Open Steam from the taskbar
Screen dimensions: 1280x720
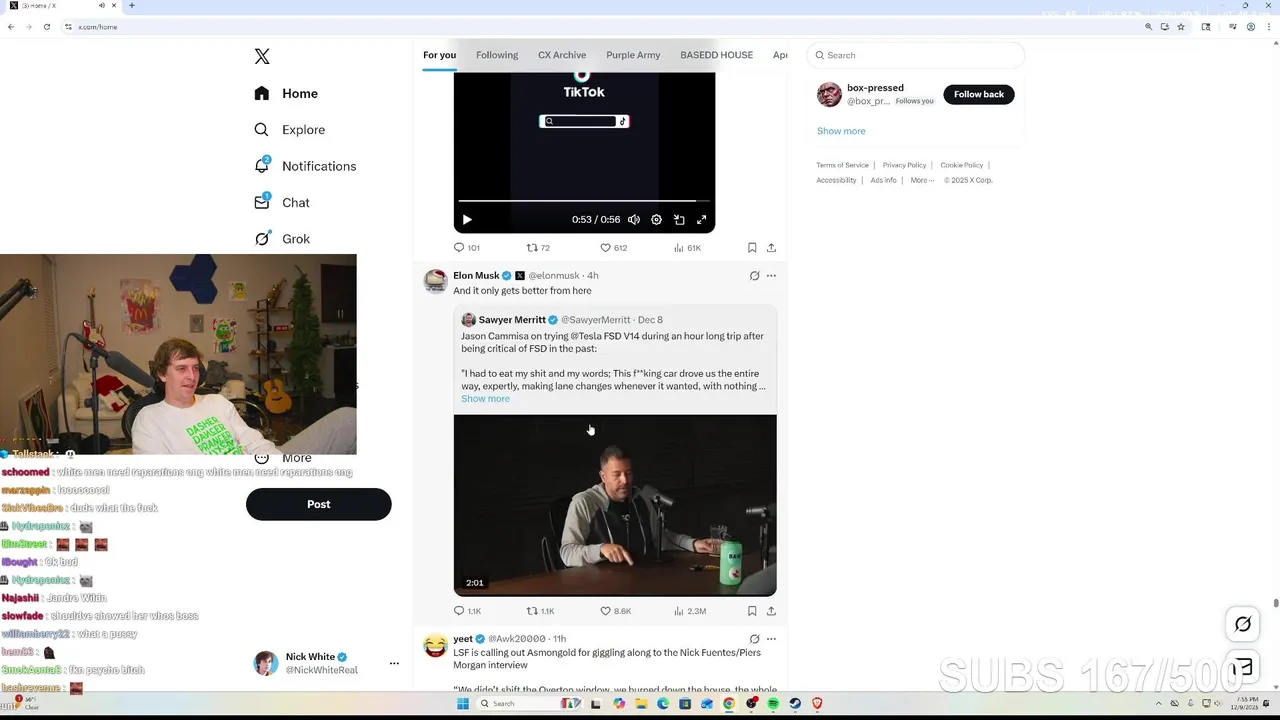click(795, 704)
